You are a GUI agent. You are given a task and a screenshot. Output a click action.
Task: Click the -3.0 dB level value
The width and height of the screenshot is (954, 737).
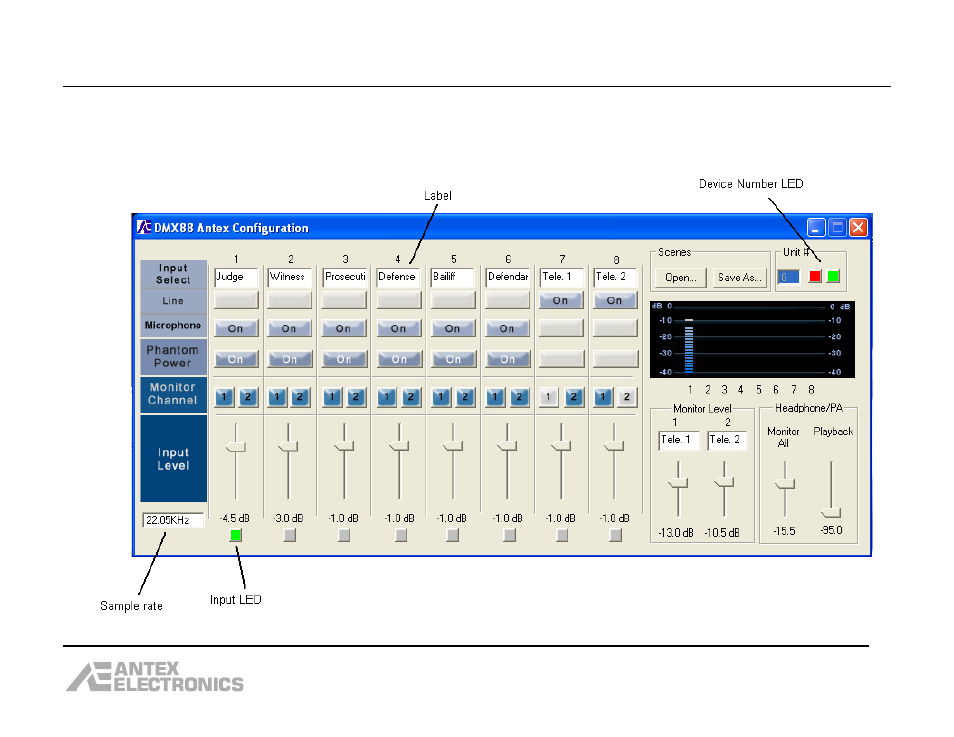[288, 519]
